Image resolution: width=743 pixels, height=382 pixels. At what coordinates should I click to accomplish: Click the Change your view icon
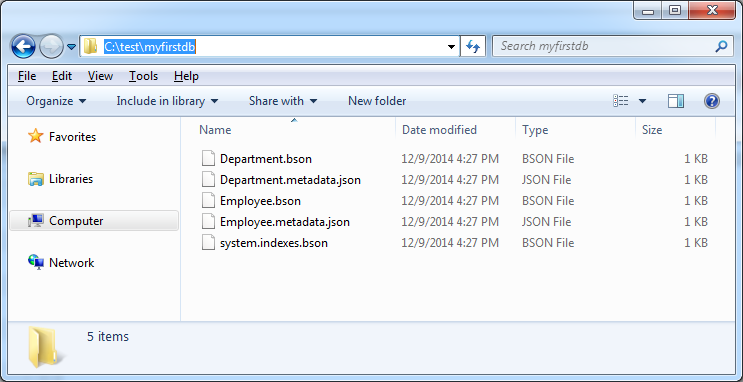[x=621, y=101]
